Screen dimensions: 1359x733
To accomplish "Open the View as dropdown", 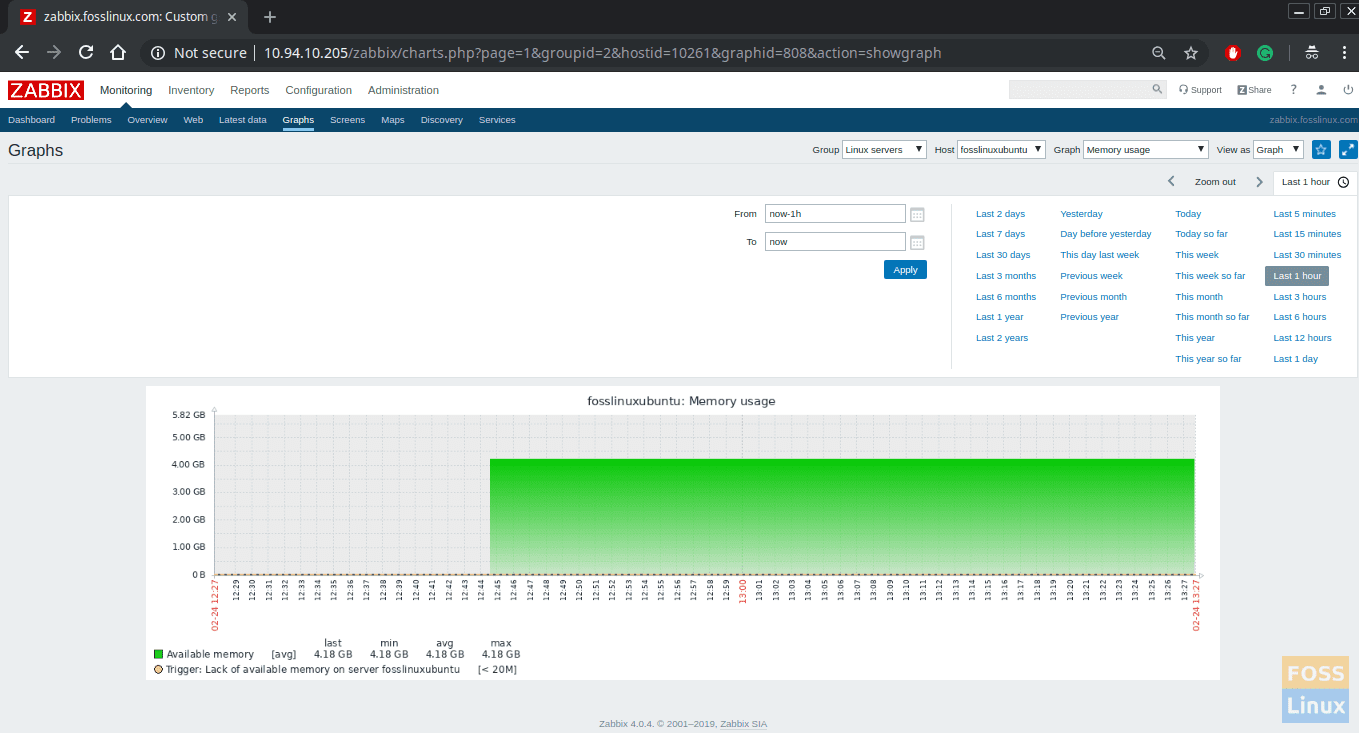I will tap(1278, 150).
